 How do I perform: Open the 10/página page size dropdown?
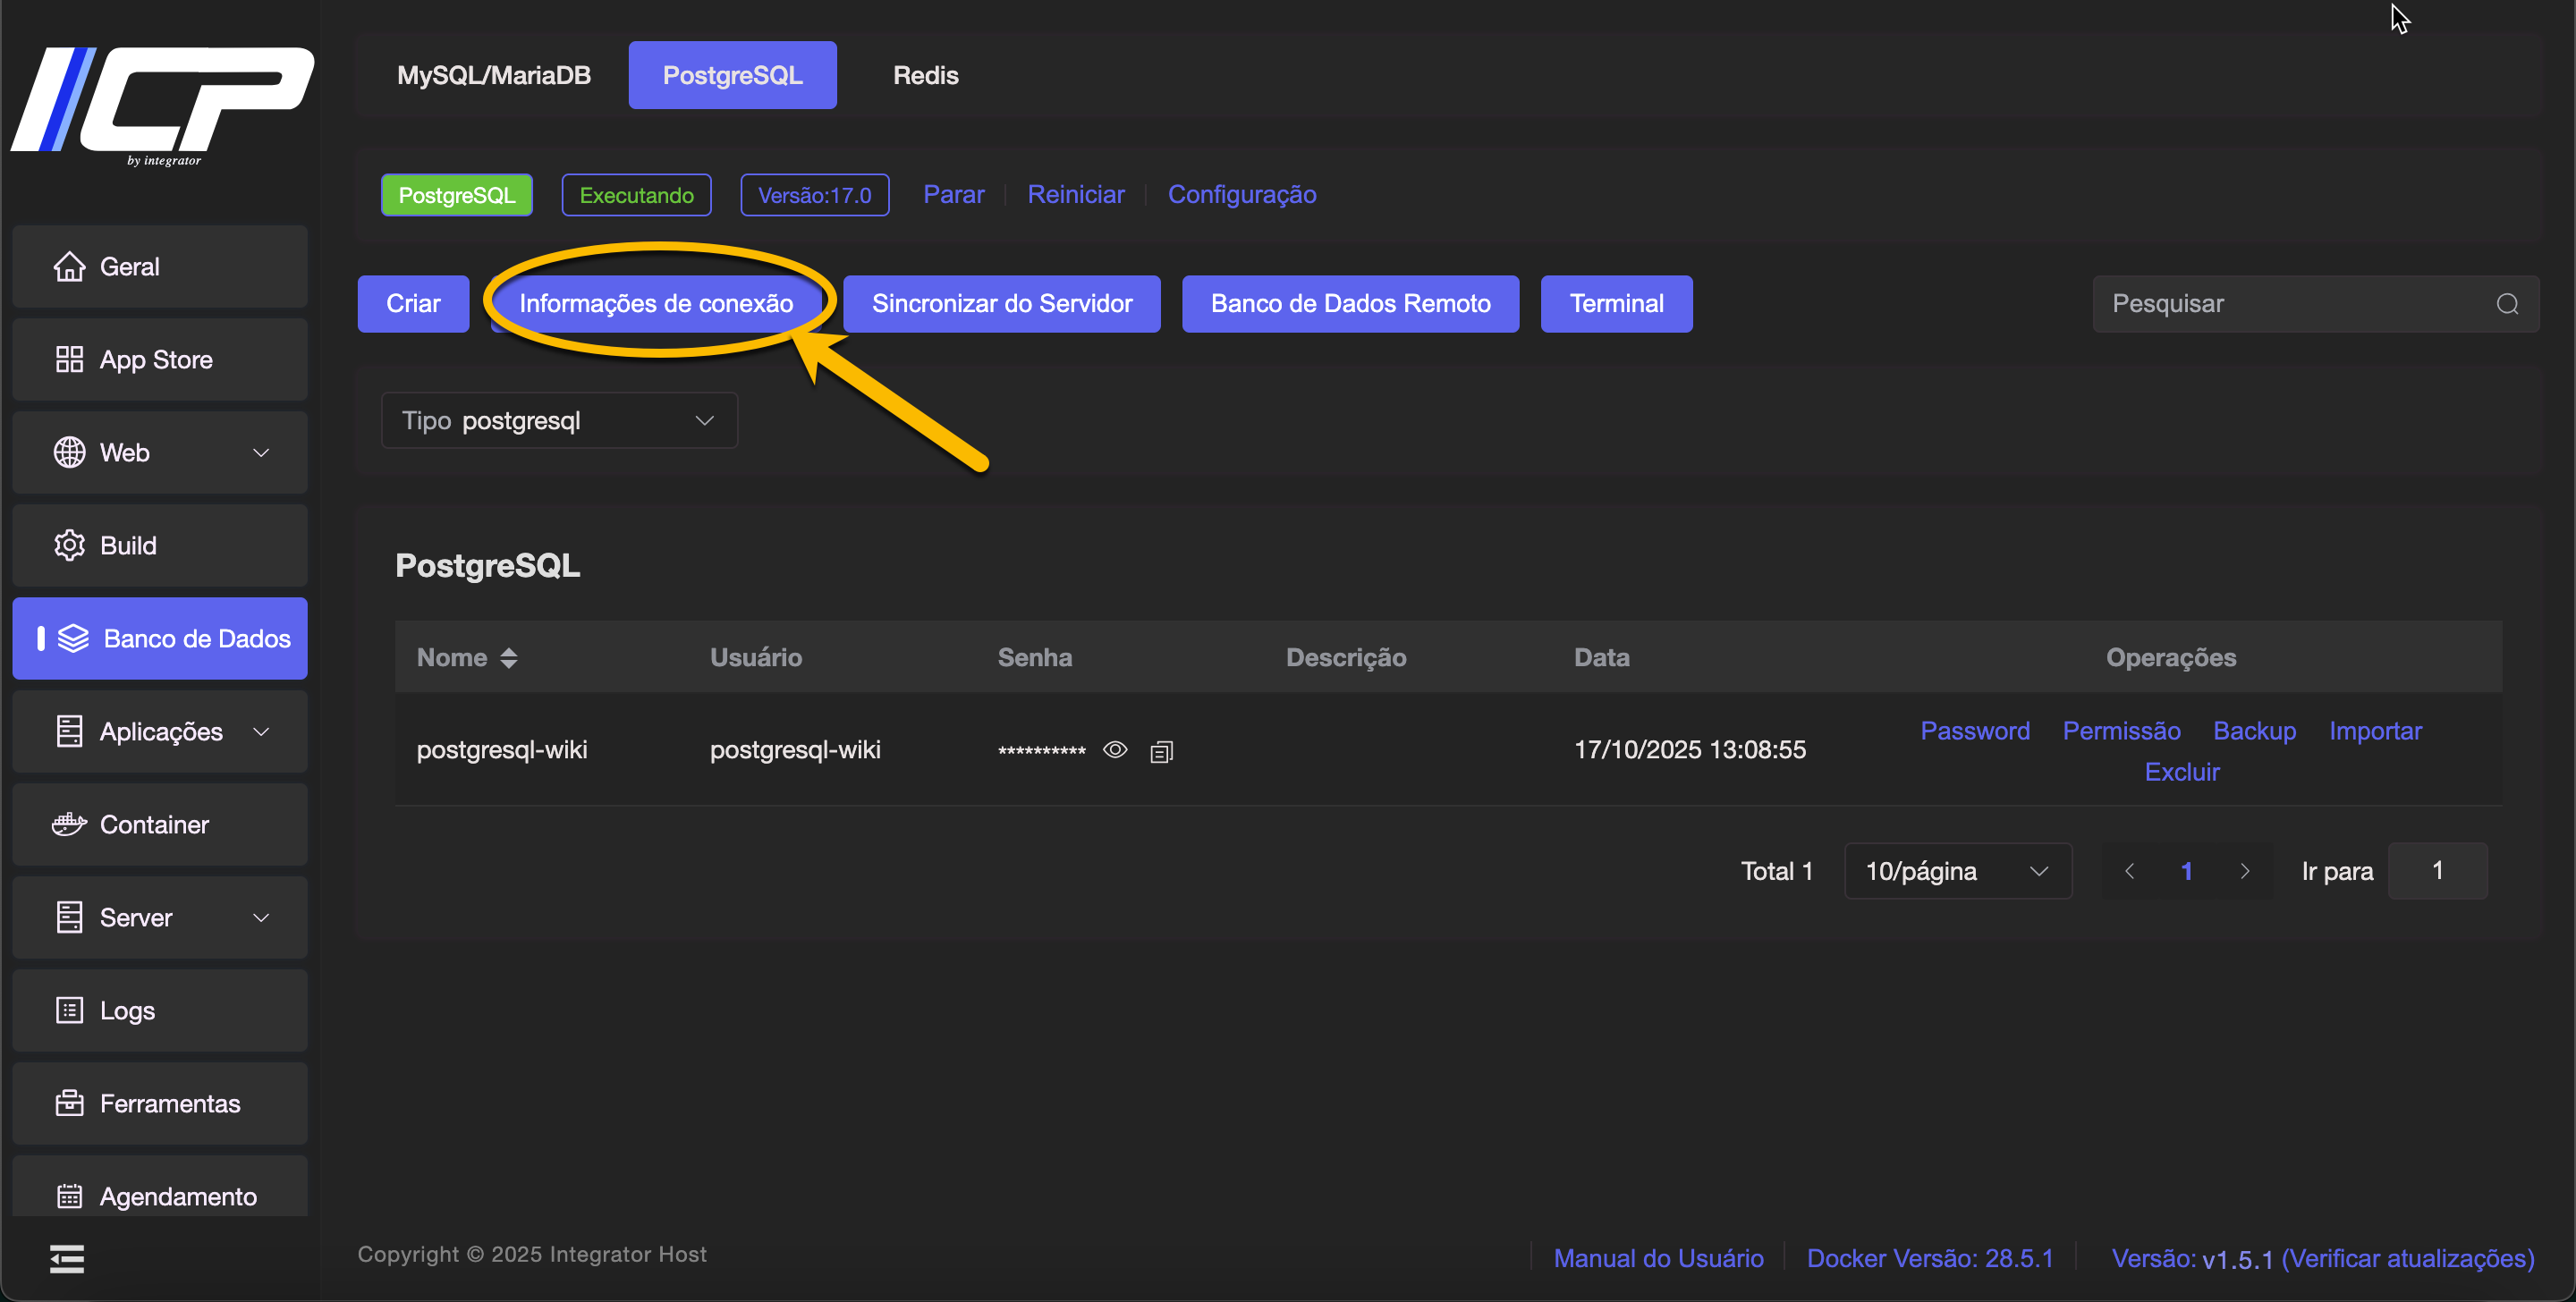[x=1957, y=872]
